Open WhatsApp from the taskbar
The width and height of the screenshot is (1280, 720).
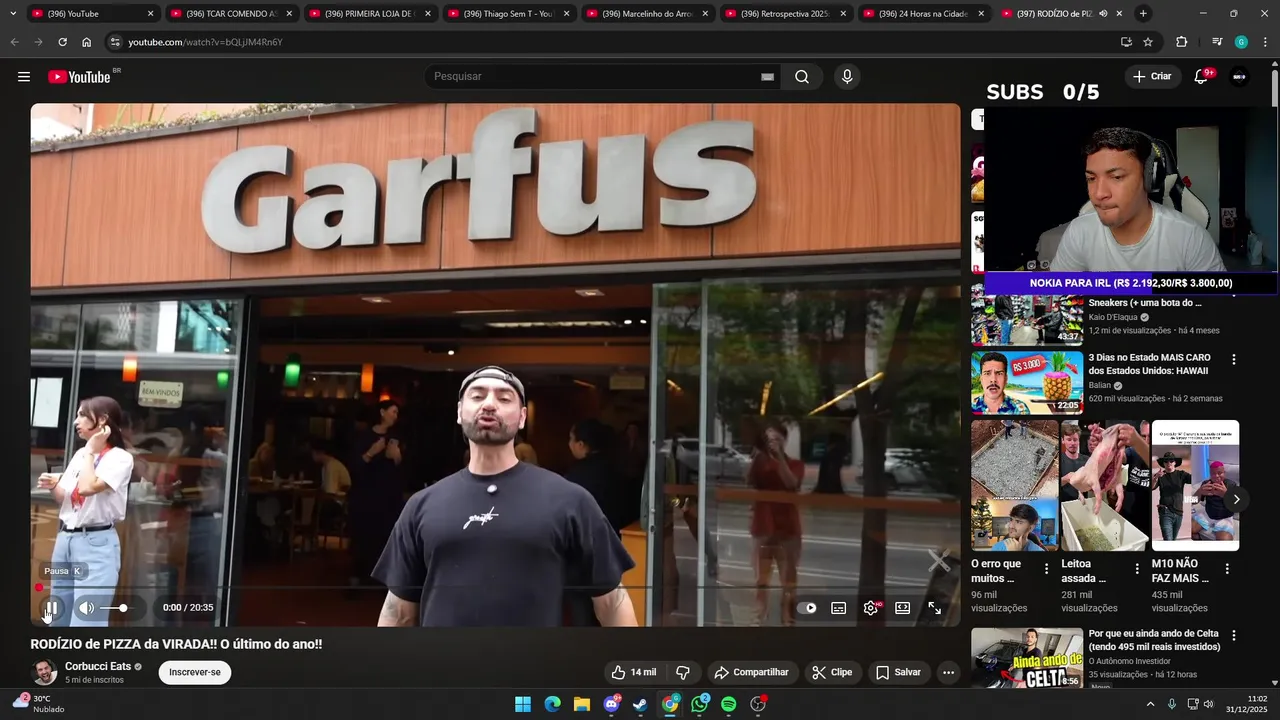pyautogui.click(x=699, y=704)
